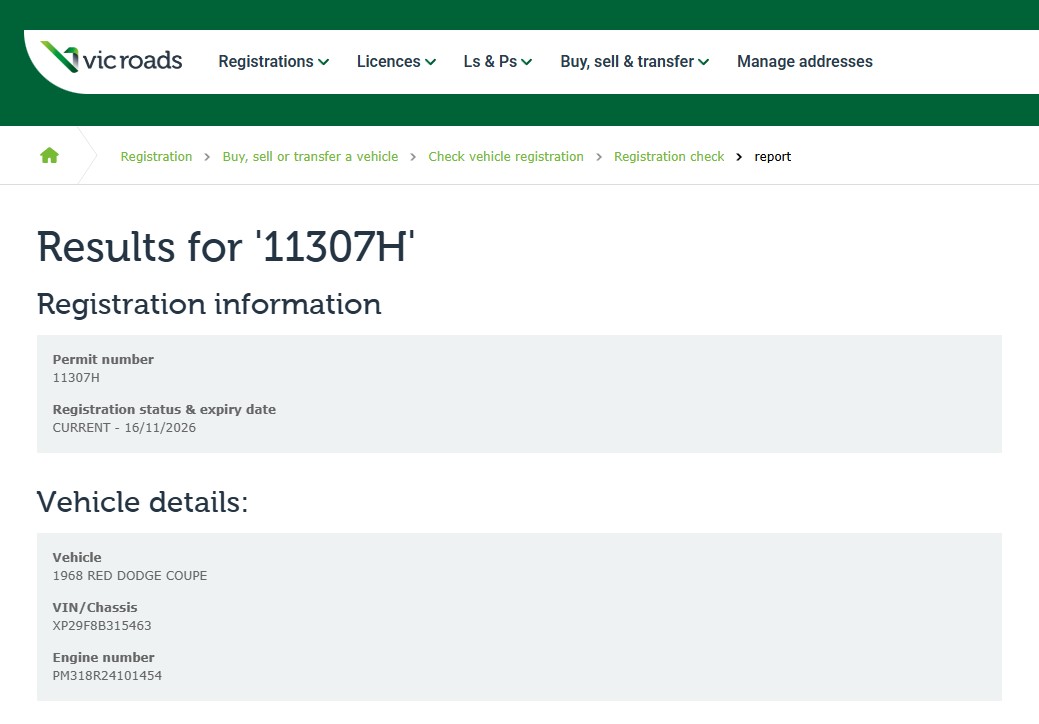Go to the home page via house icon
Image resolution: width=1039 pixels, height=724 pixels.
pyautogui.click(x=49, y=156)
